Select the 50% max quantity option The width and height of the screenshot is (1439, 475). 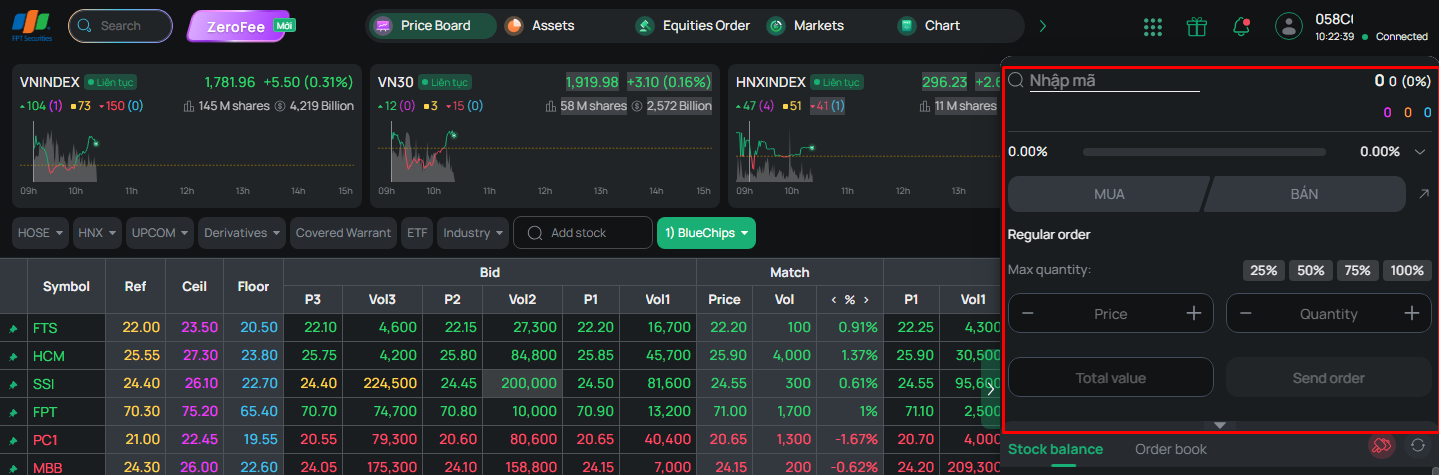pos(1310,270)
